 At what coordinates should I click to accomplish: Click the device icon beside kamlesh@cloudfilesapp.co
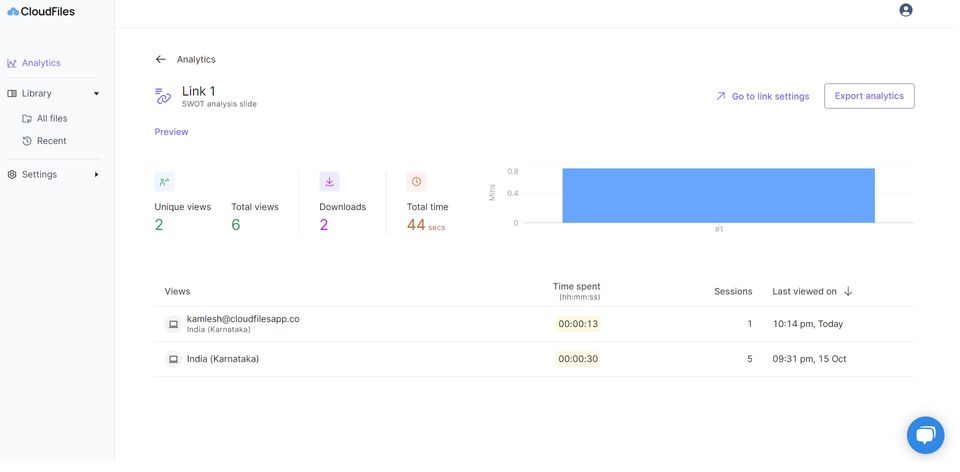[x=173, y=324]
